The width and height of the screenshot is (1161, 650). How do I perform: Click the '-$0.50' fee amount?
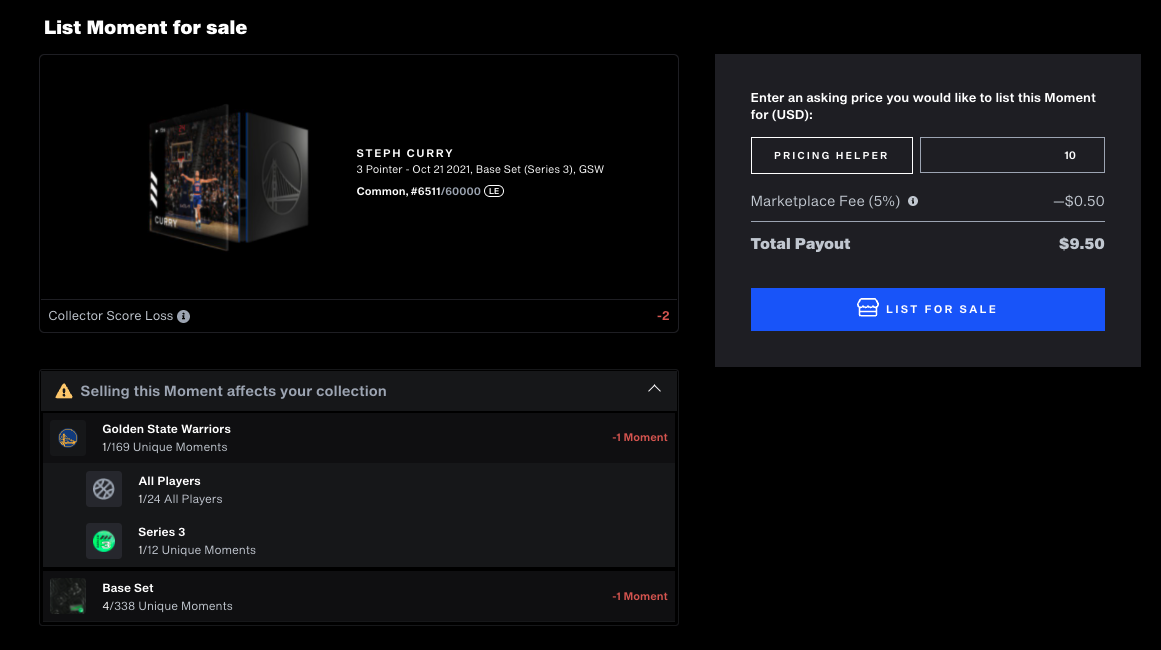1079,201
